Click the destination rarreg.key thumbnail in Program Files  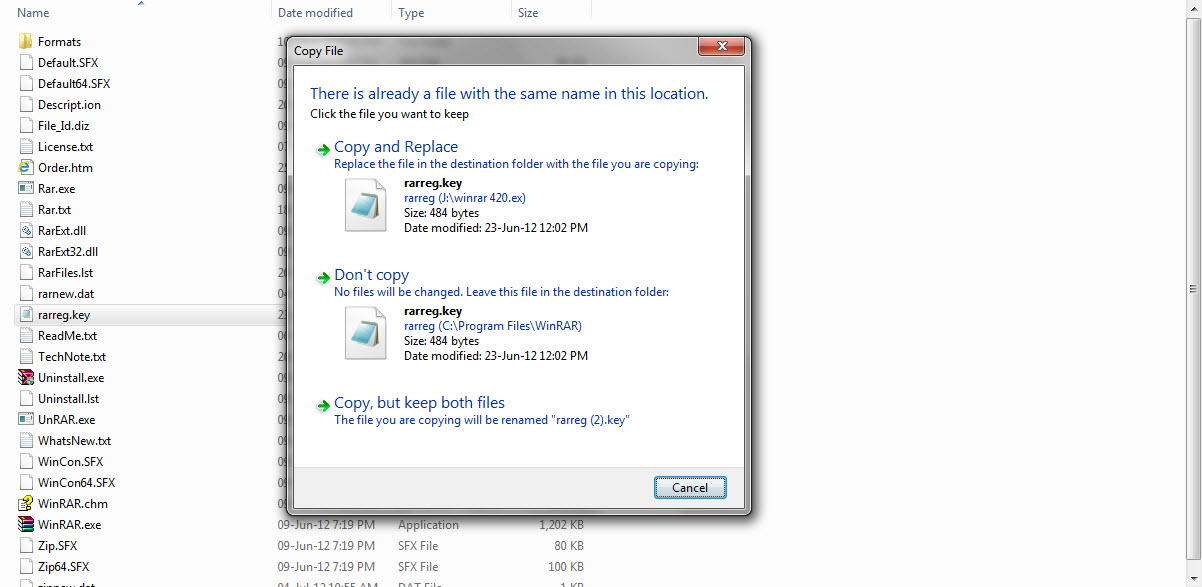click(365, 334)
